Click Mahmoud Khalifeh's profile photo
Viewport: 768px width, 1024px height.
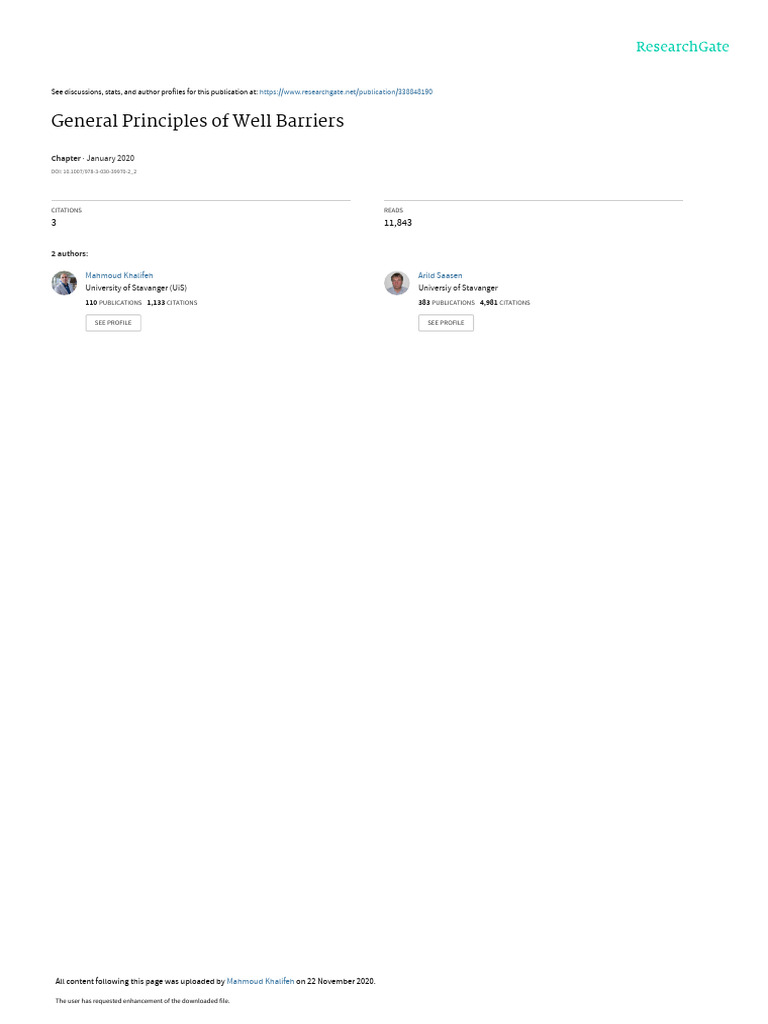(x=64, y=283)
